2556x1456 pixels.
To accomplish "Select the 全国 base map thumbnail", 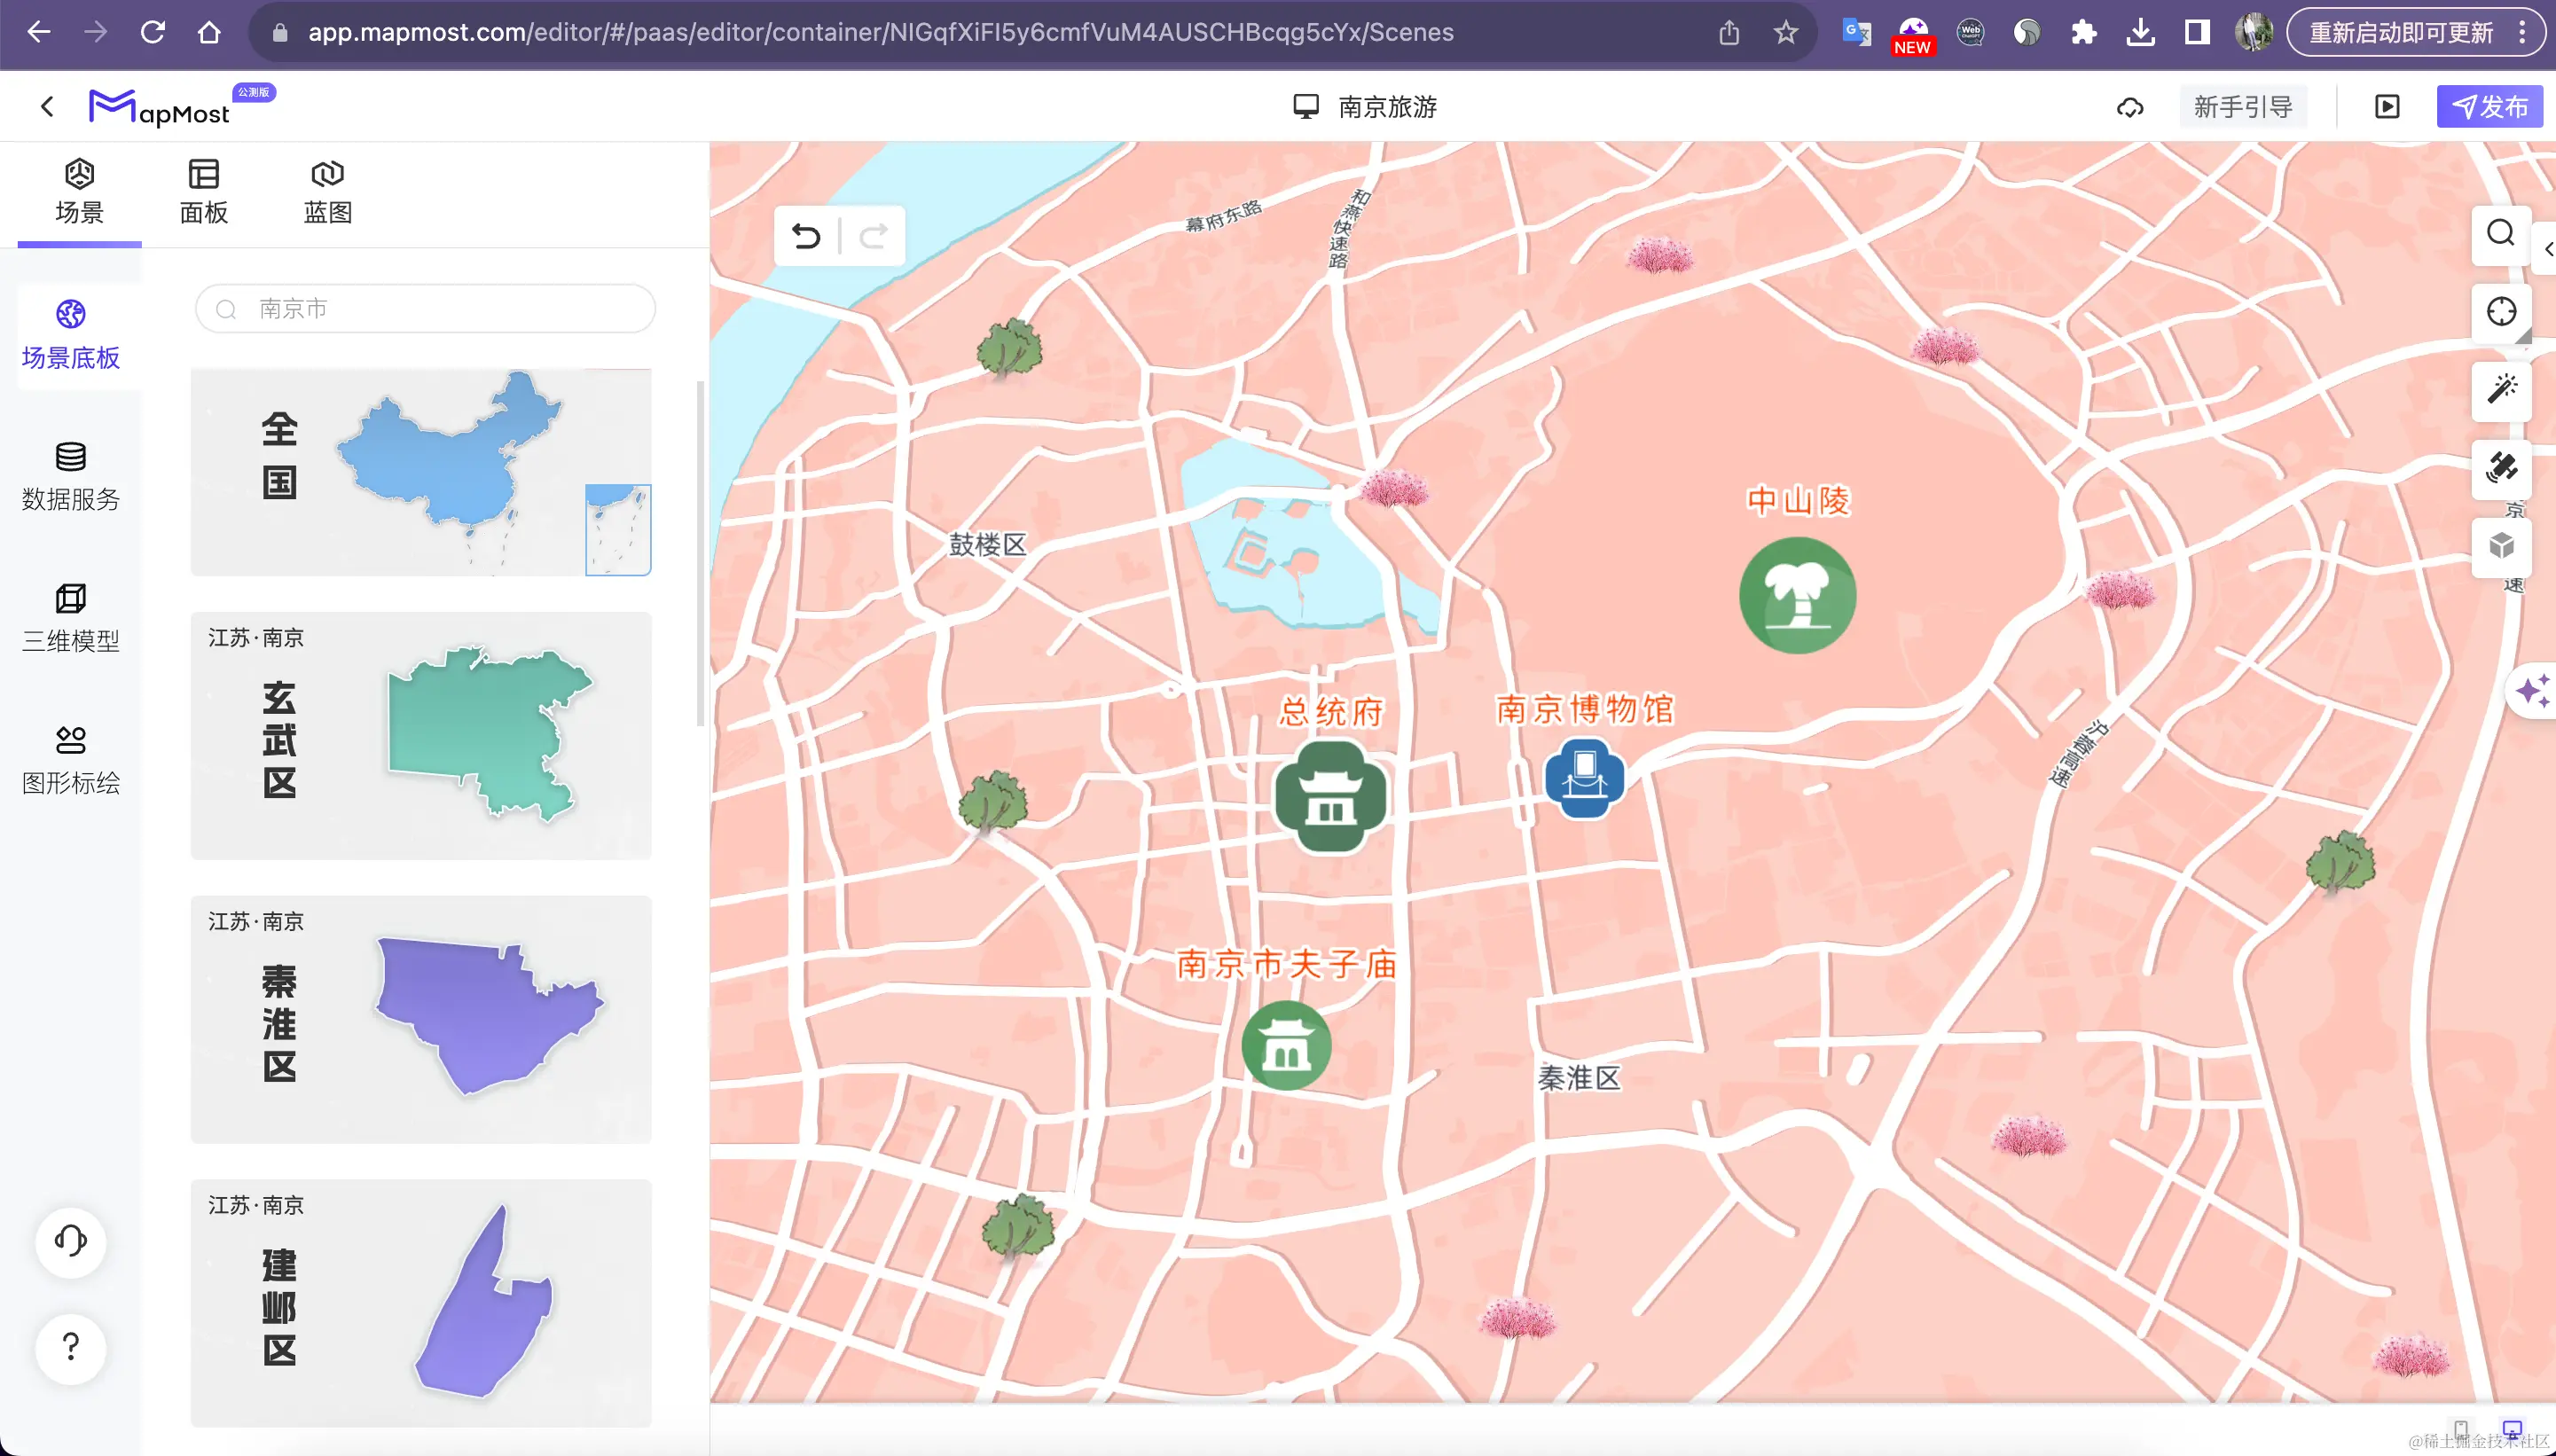I will (421, 472).
